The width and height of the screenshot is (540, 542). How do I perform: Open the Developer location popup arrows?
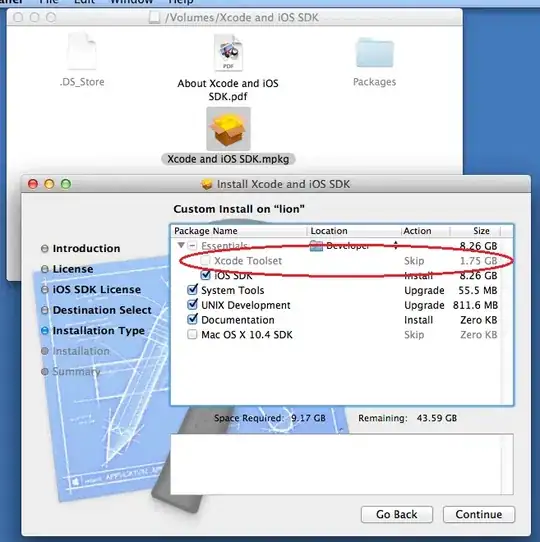tap(395, 245)
